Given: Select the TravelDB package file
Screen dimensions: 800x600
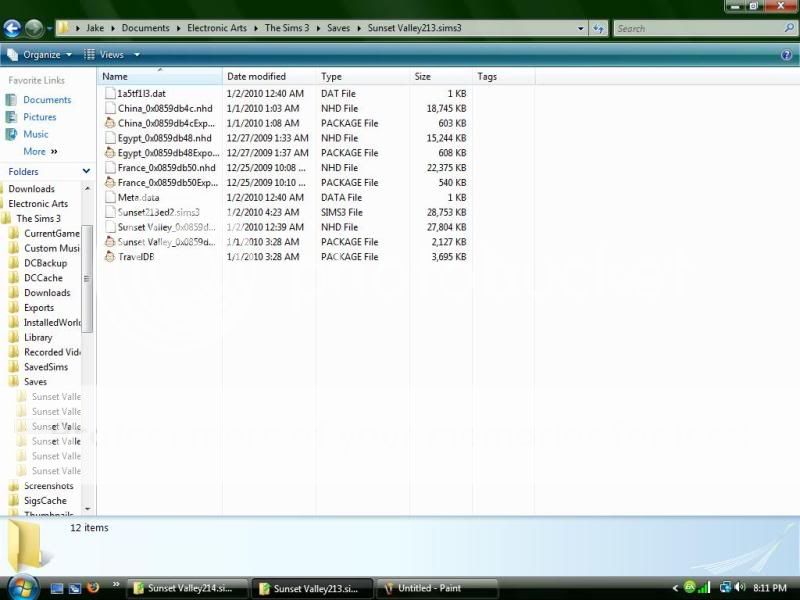Looking at the screenshot, I should pos(135,257).
